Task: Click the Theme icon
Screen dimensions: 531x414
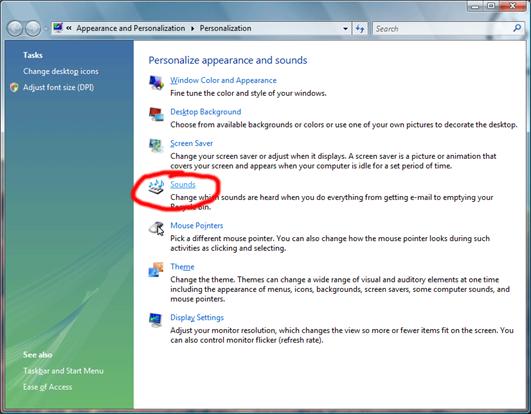Action: [x=156, y=269]
